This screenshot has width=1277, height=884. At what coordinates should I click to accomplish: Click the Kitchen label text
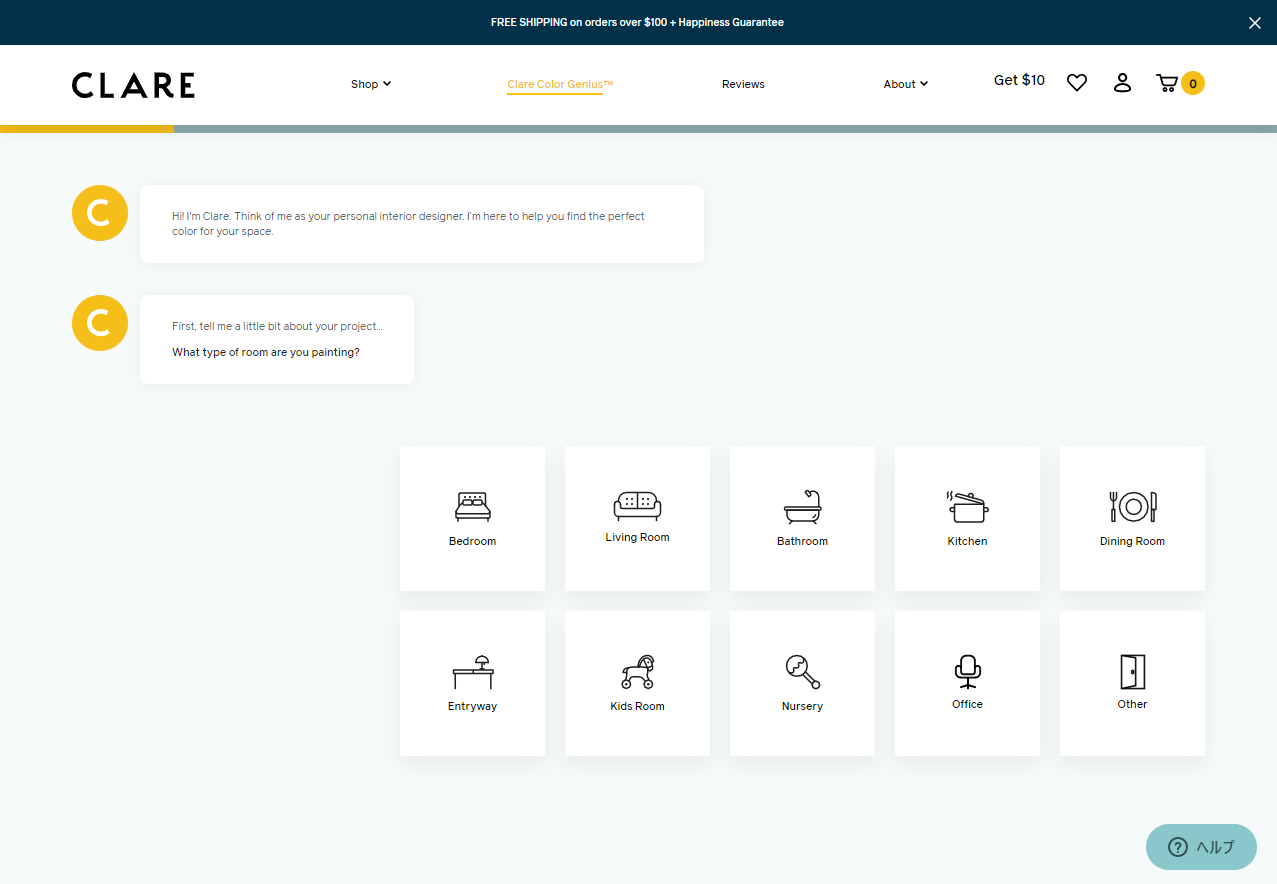point(967,541)
